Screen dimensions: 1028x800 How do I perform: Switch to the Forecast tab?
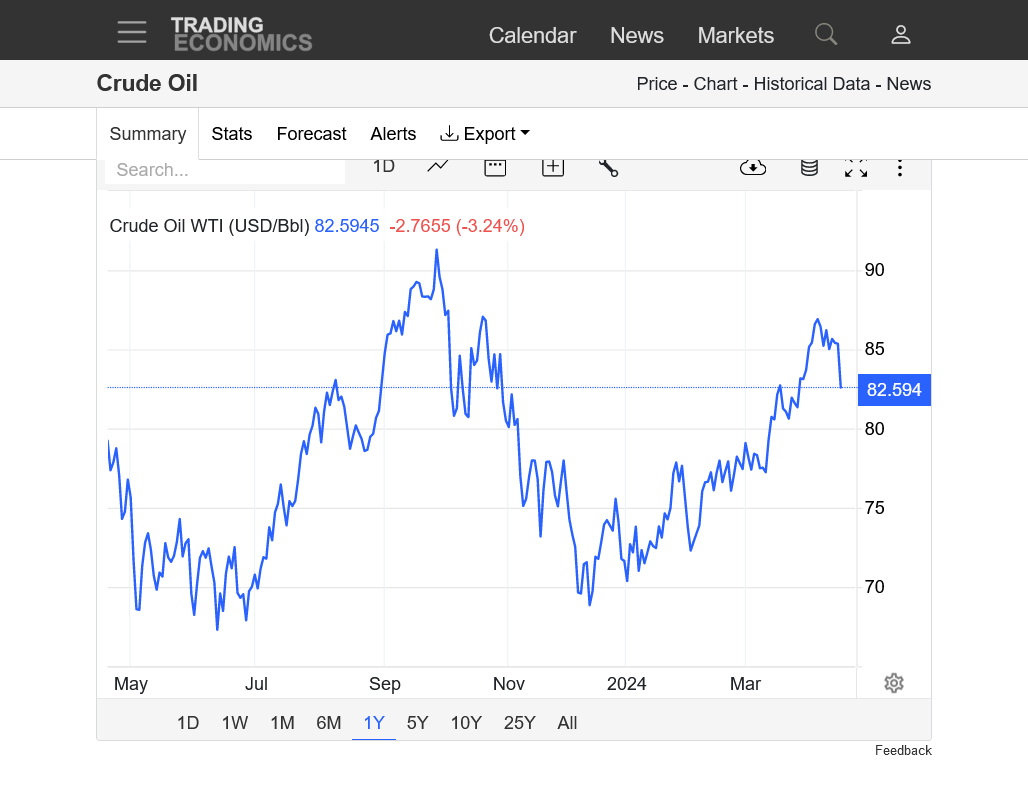coord(311,134)
